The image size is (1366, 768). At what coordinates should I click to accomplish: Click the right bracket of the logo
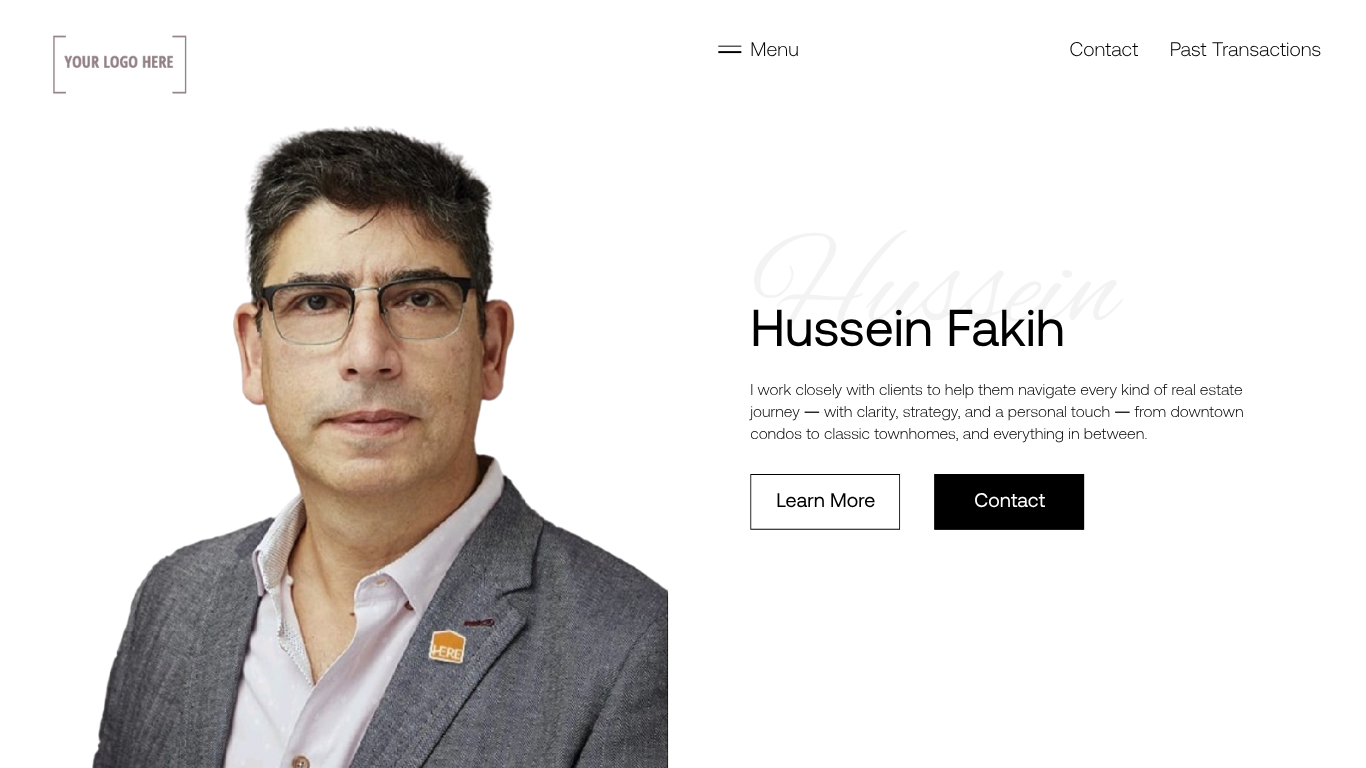click(x=180, y=64)
